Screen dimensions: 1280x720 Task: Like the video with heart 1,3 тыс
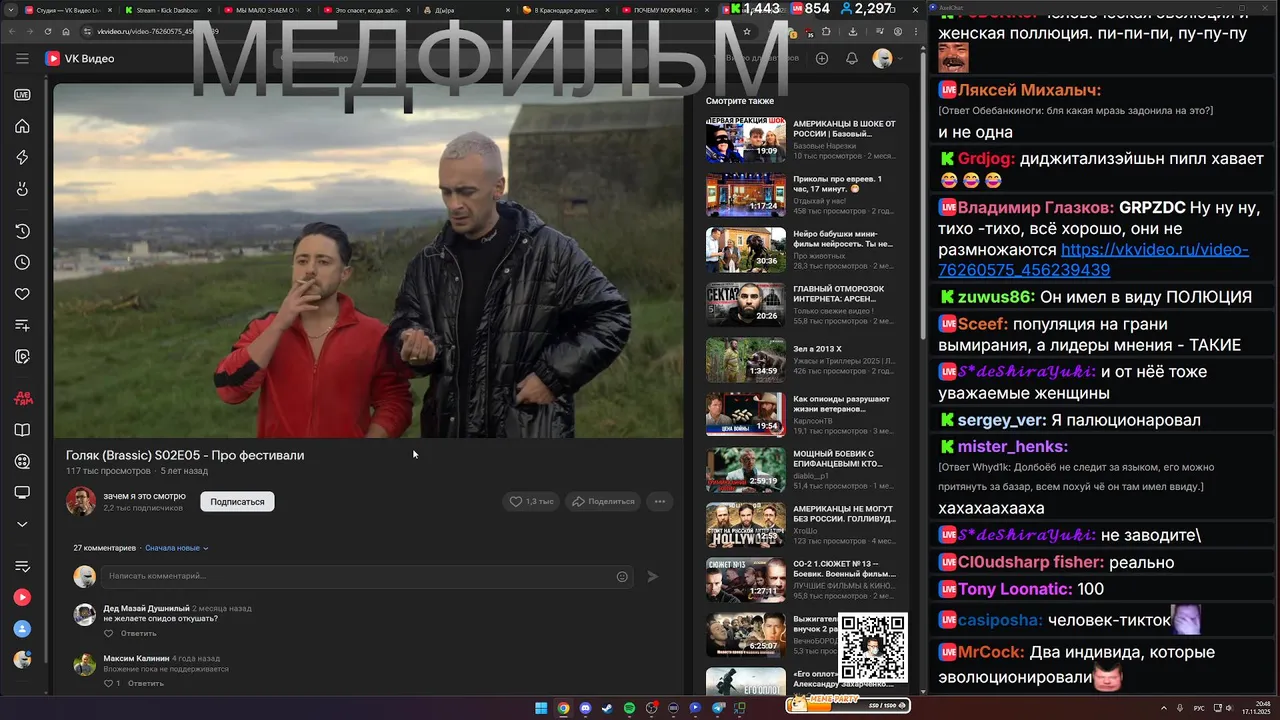pyautogui.click(x=531, y=501)
